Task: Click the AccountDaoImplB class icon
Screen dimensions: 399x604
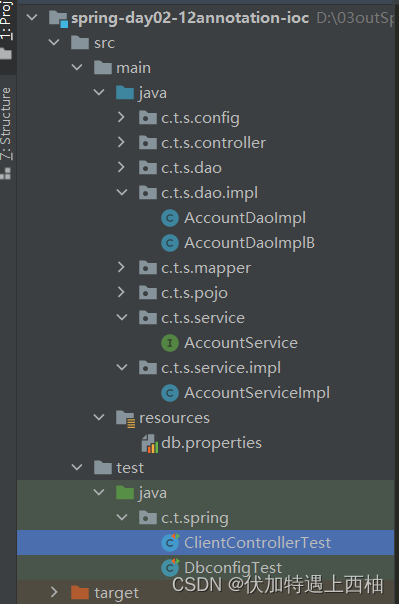Action: 170,243
